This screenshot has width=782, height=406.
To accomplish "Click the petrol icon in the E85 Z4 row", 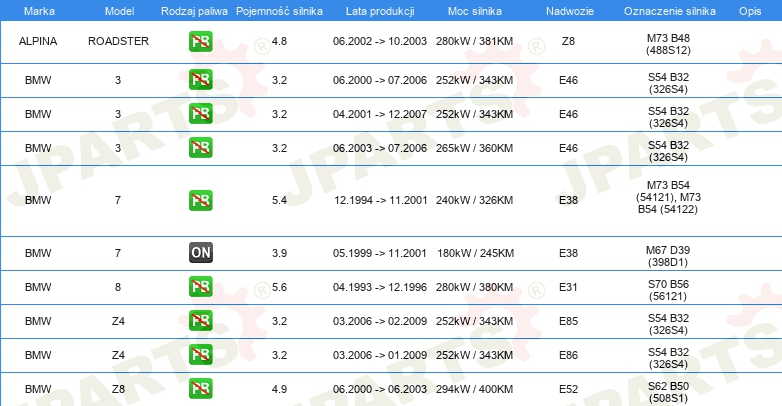I will click(x=200, y=321).
